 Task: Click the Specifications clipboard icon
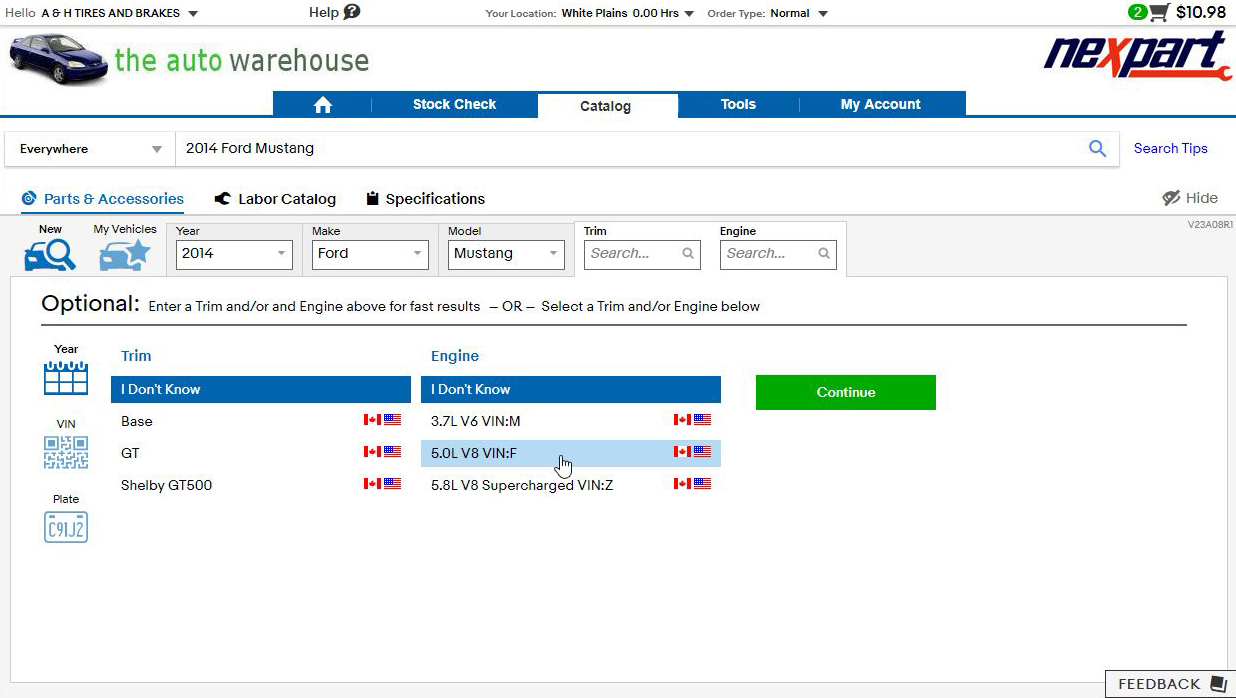[372, 199]
